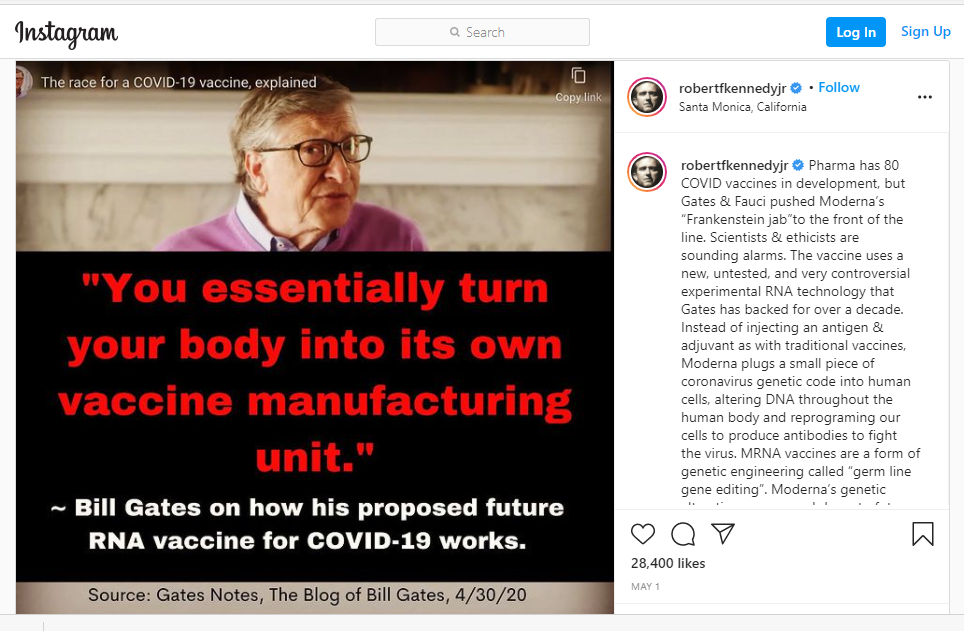Click the MAY 1 post date
This screenshot has width=964, height=631.
[x=645, y=587]
